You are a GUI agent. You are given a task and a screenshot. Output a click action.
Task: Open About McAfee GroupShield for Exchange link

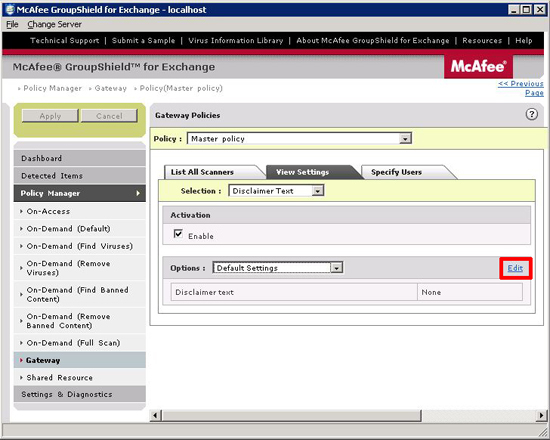click(x=373, y=40)
